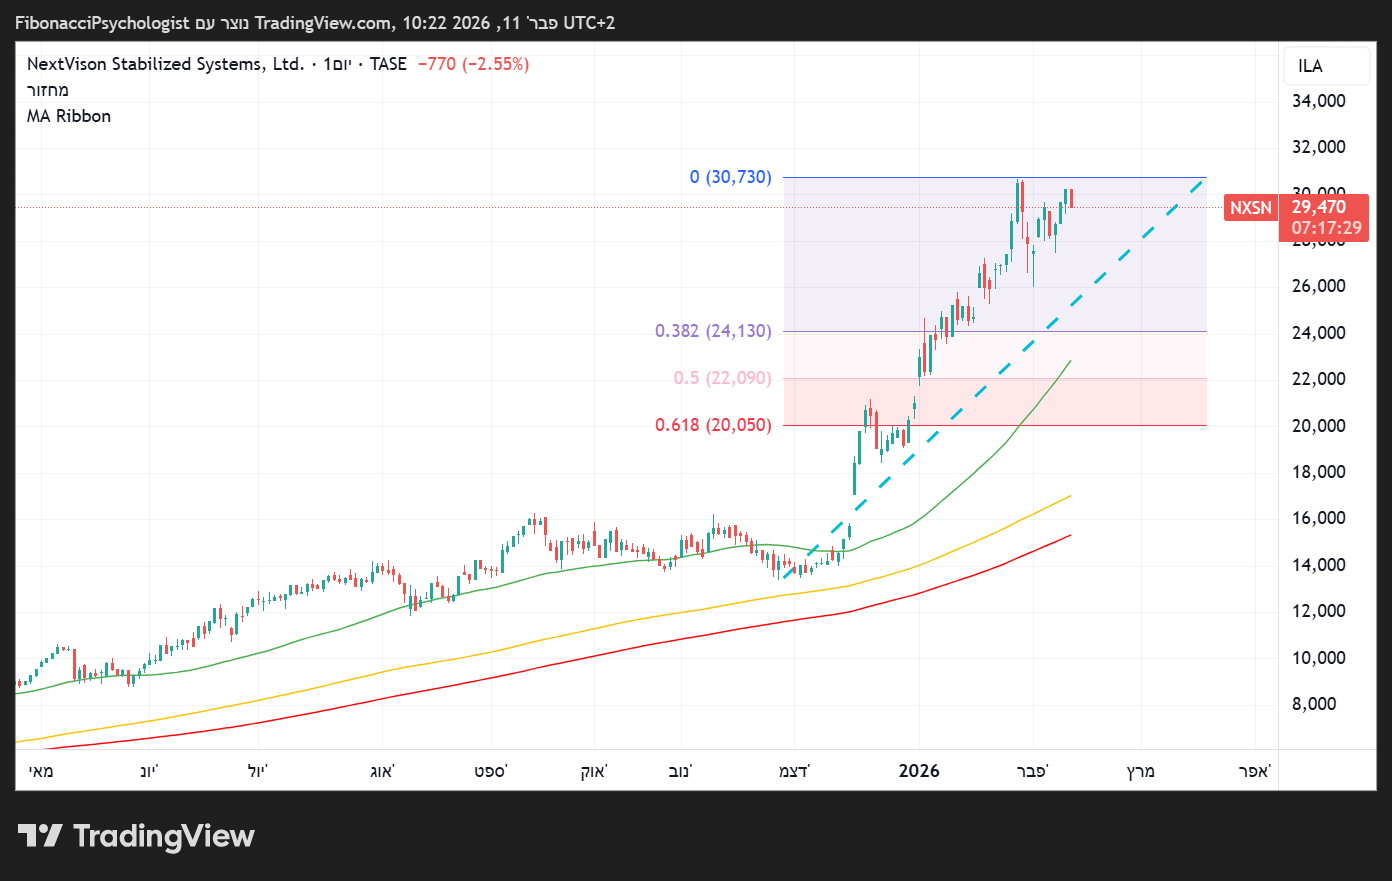Viewport: 1392px width, 881px height.
Task: Click the NXSN symbol tag beside the price
Action: point(1251,208)
